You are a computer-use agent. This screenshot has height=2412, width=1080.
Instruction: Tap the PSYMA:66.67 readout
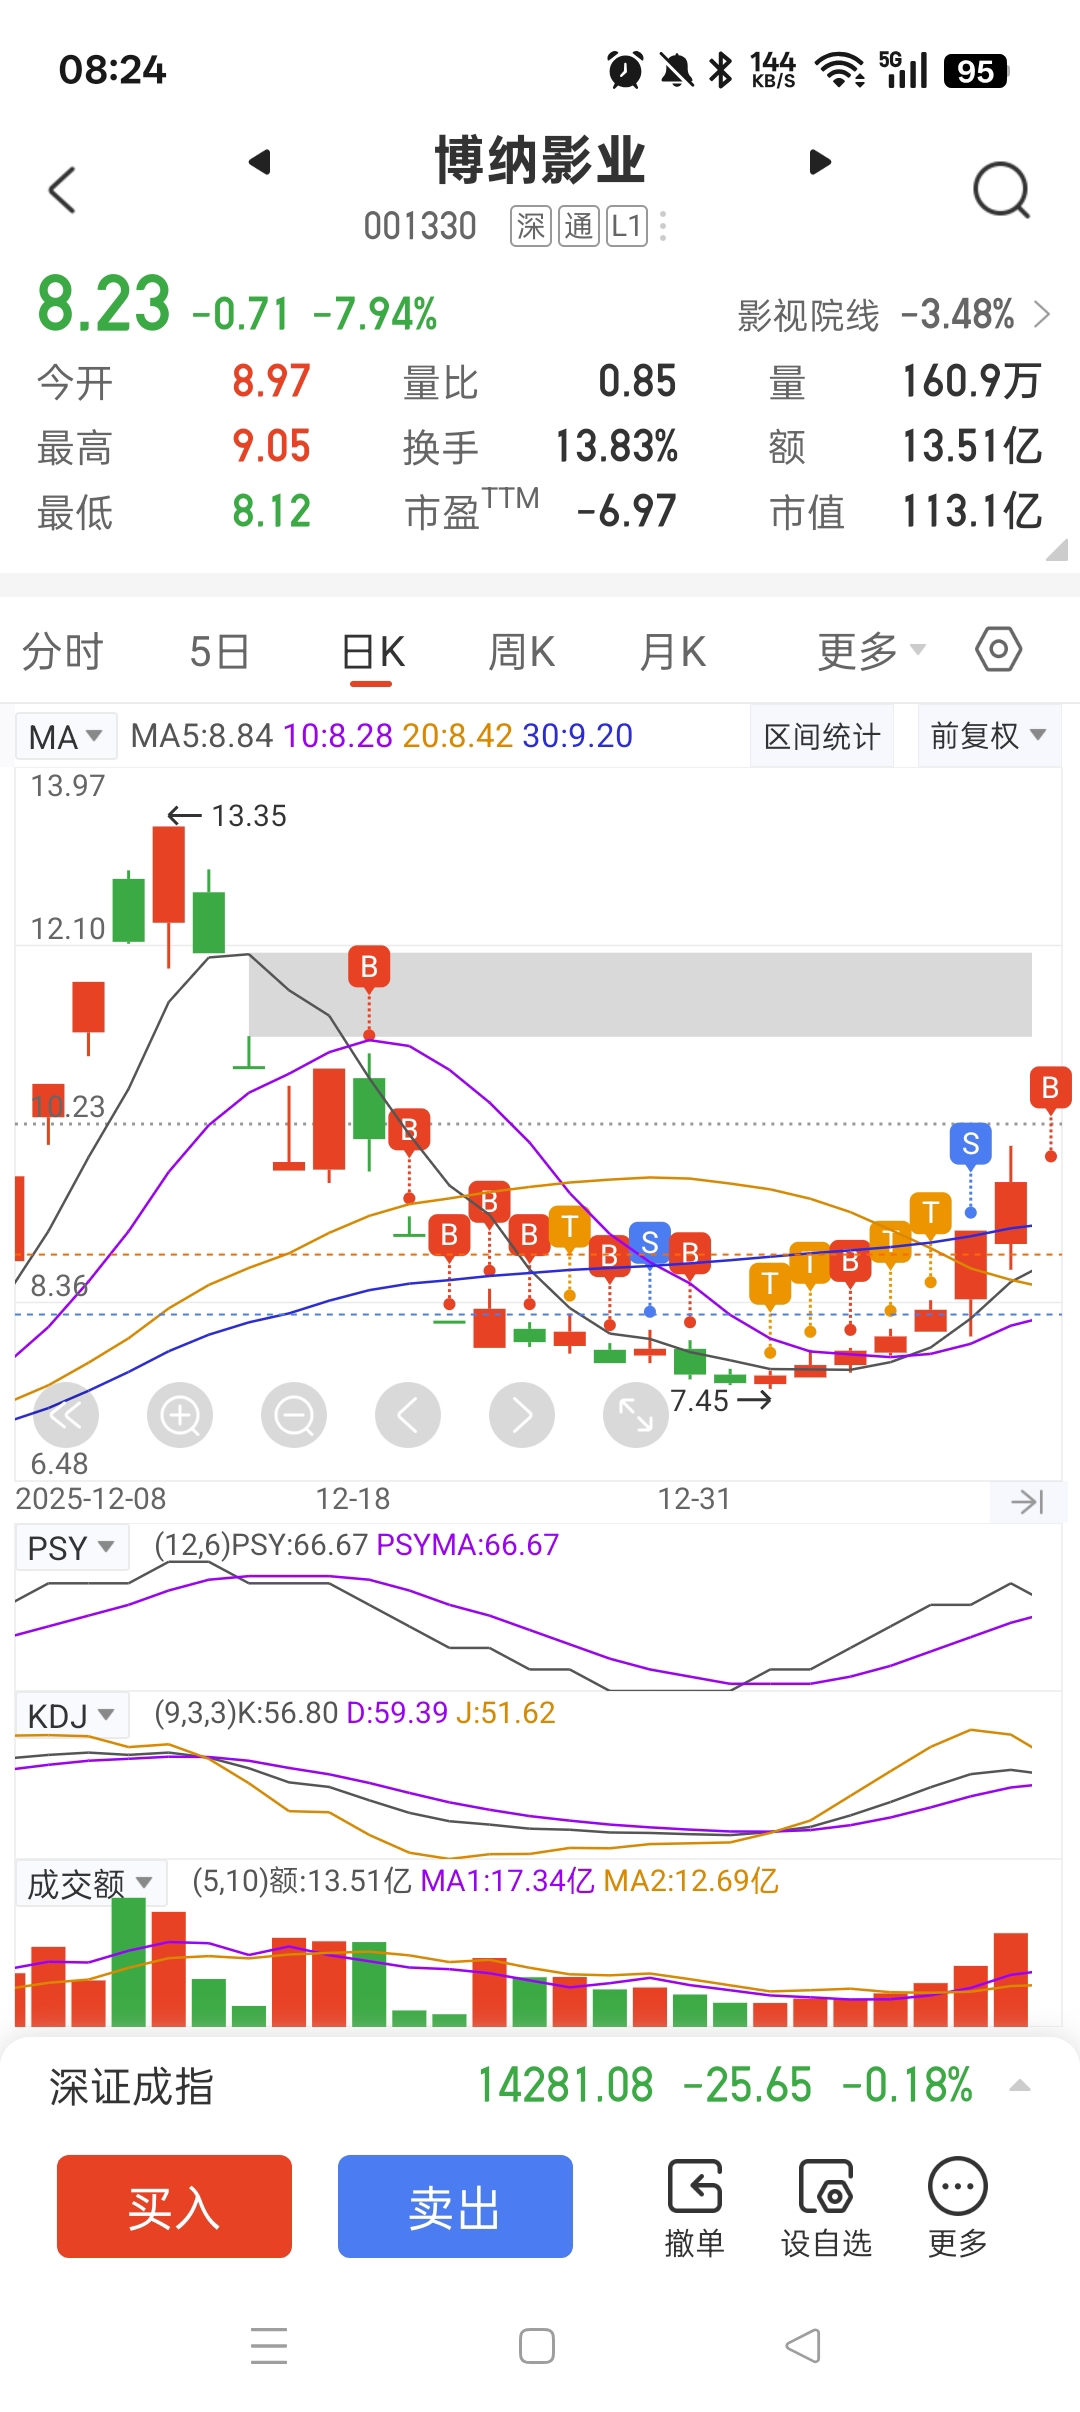click(467, 1545)
